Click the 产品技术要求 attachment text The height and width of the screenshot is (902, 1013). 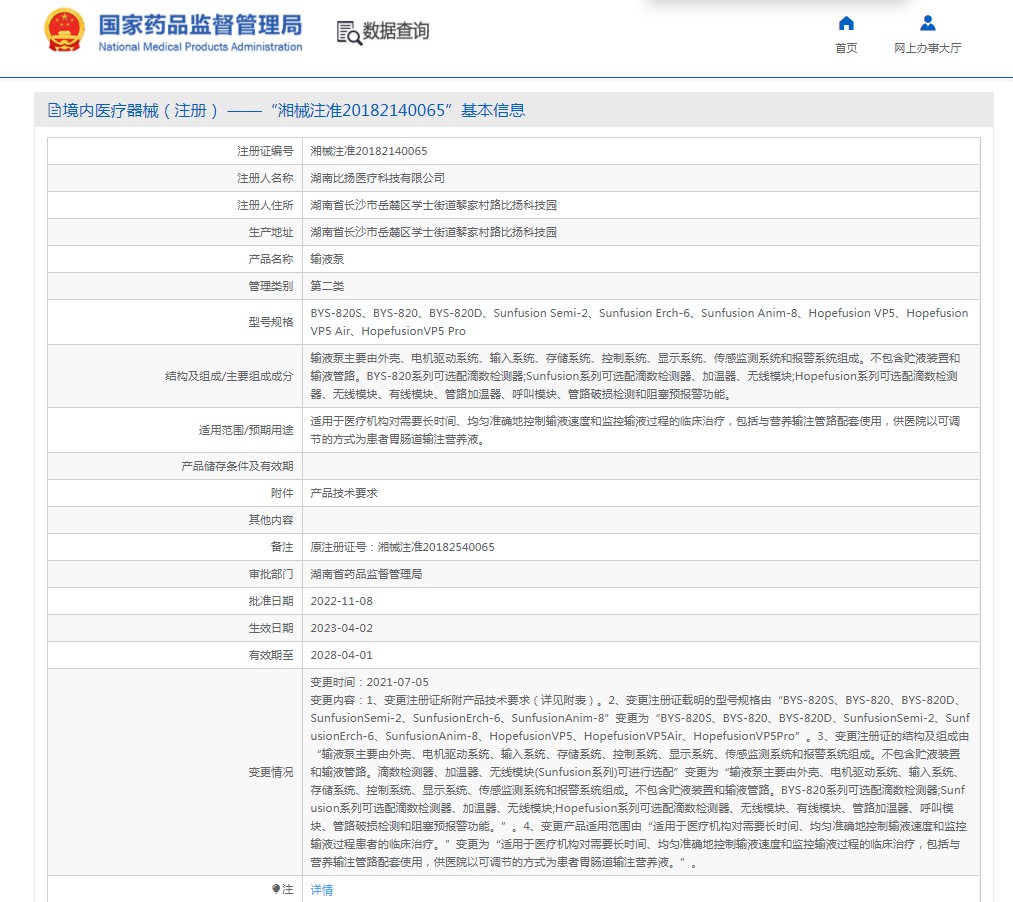pos(344,493)
